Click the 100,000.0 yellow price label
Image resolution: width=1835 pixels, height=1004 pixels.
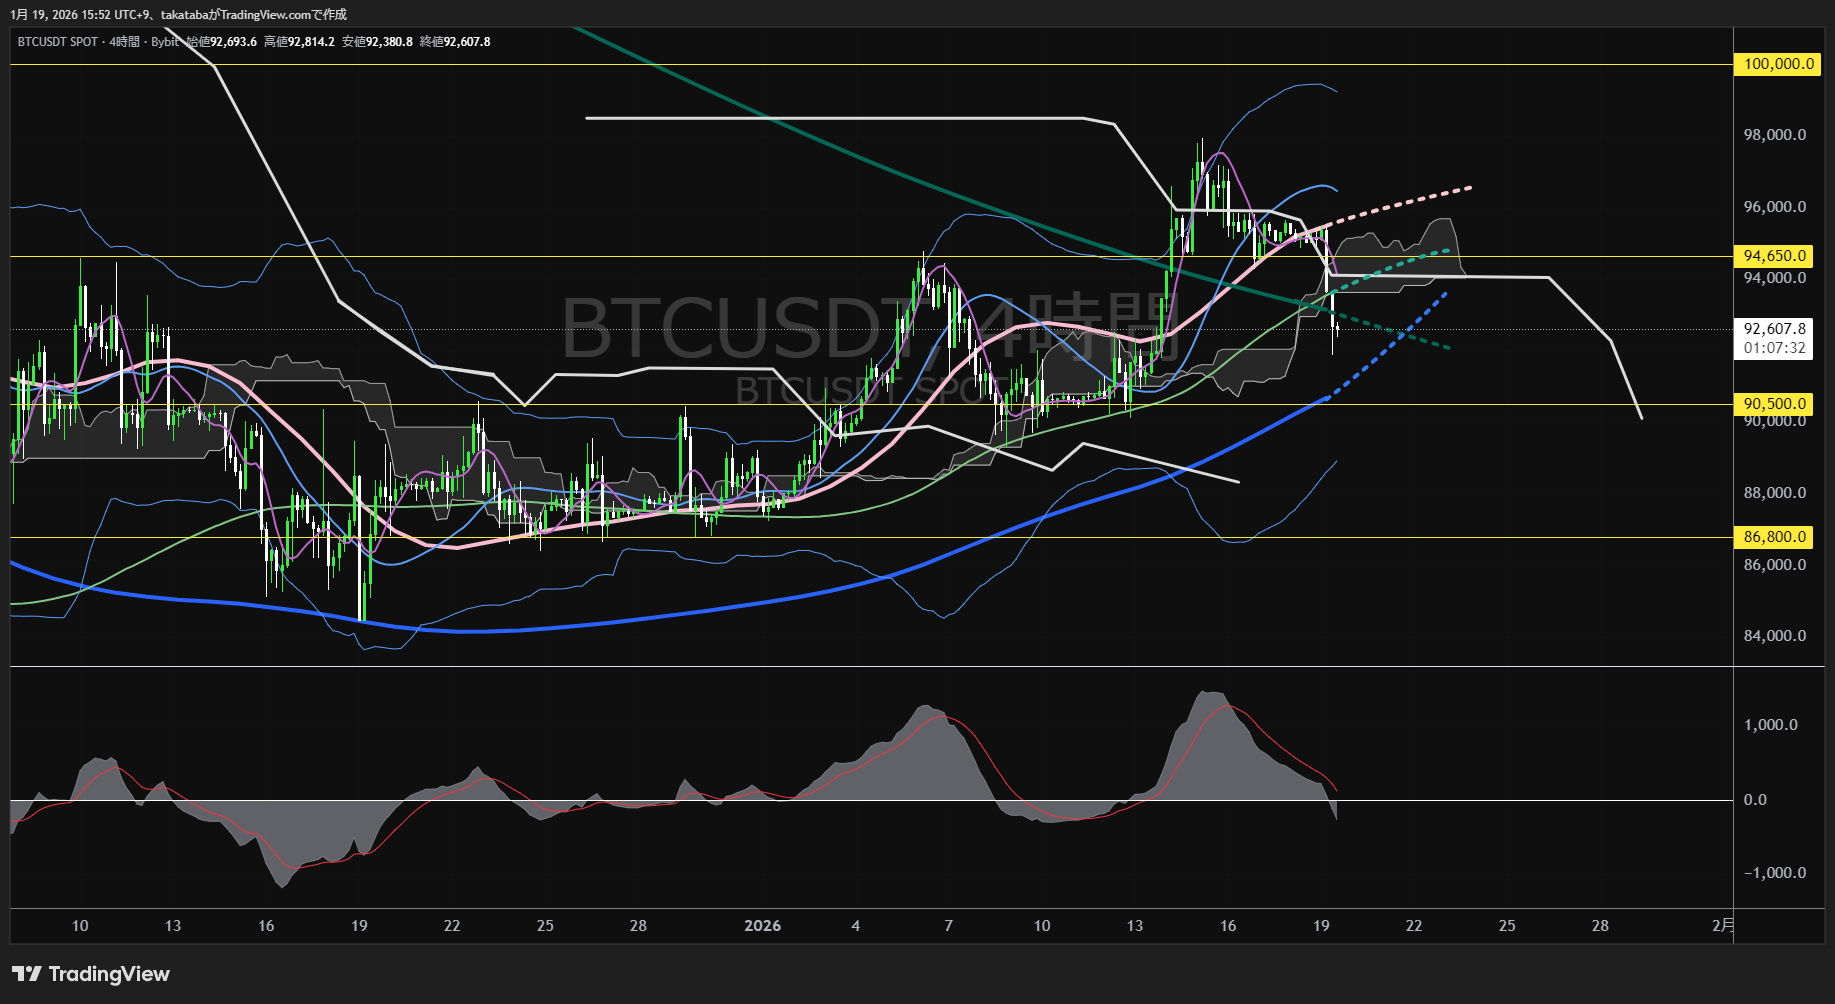point(1778,64)
